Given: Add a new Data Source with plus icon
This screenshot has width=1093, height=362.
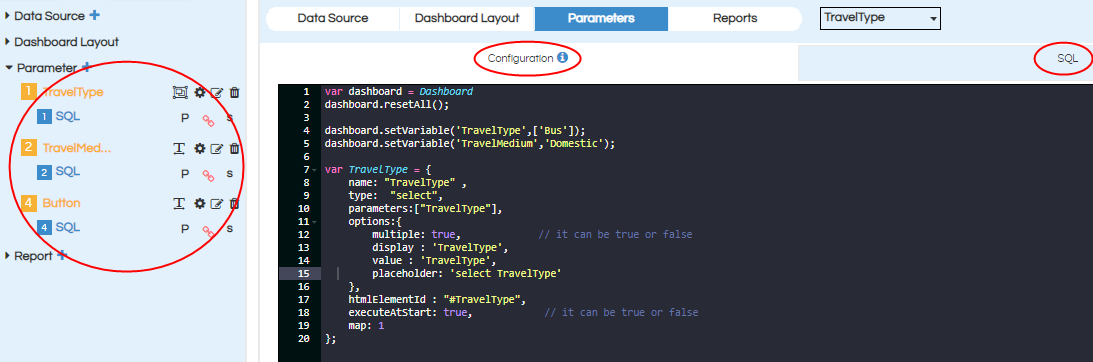Looking at the screenshot, I should coord(95,15).
